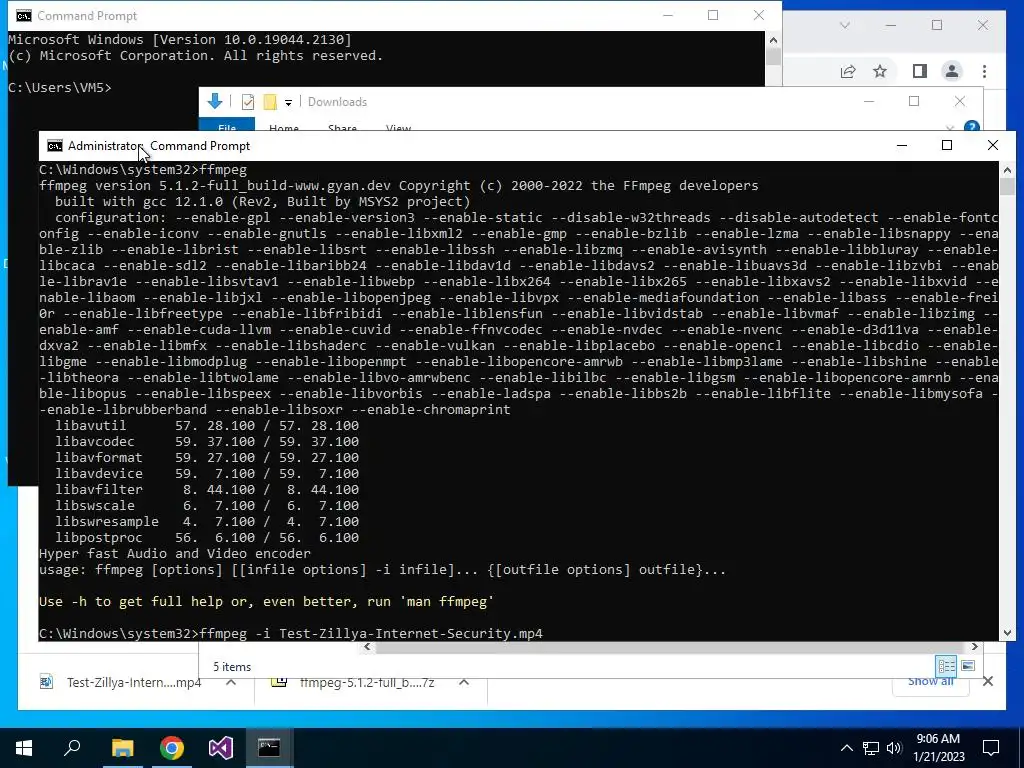The width and height of the screenshot is (1024, 768).
Task: Click right arrow of Explorer horizontal scrollbar
Action: [974, 647]
